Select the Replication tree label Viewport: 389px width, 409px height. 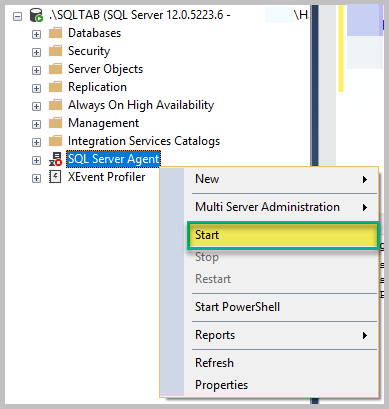point(97,87)
